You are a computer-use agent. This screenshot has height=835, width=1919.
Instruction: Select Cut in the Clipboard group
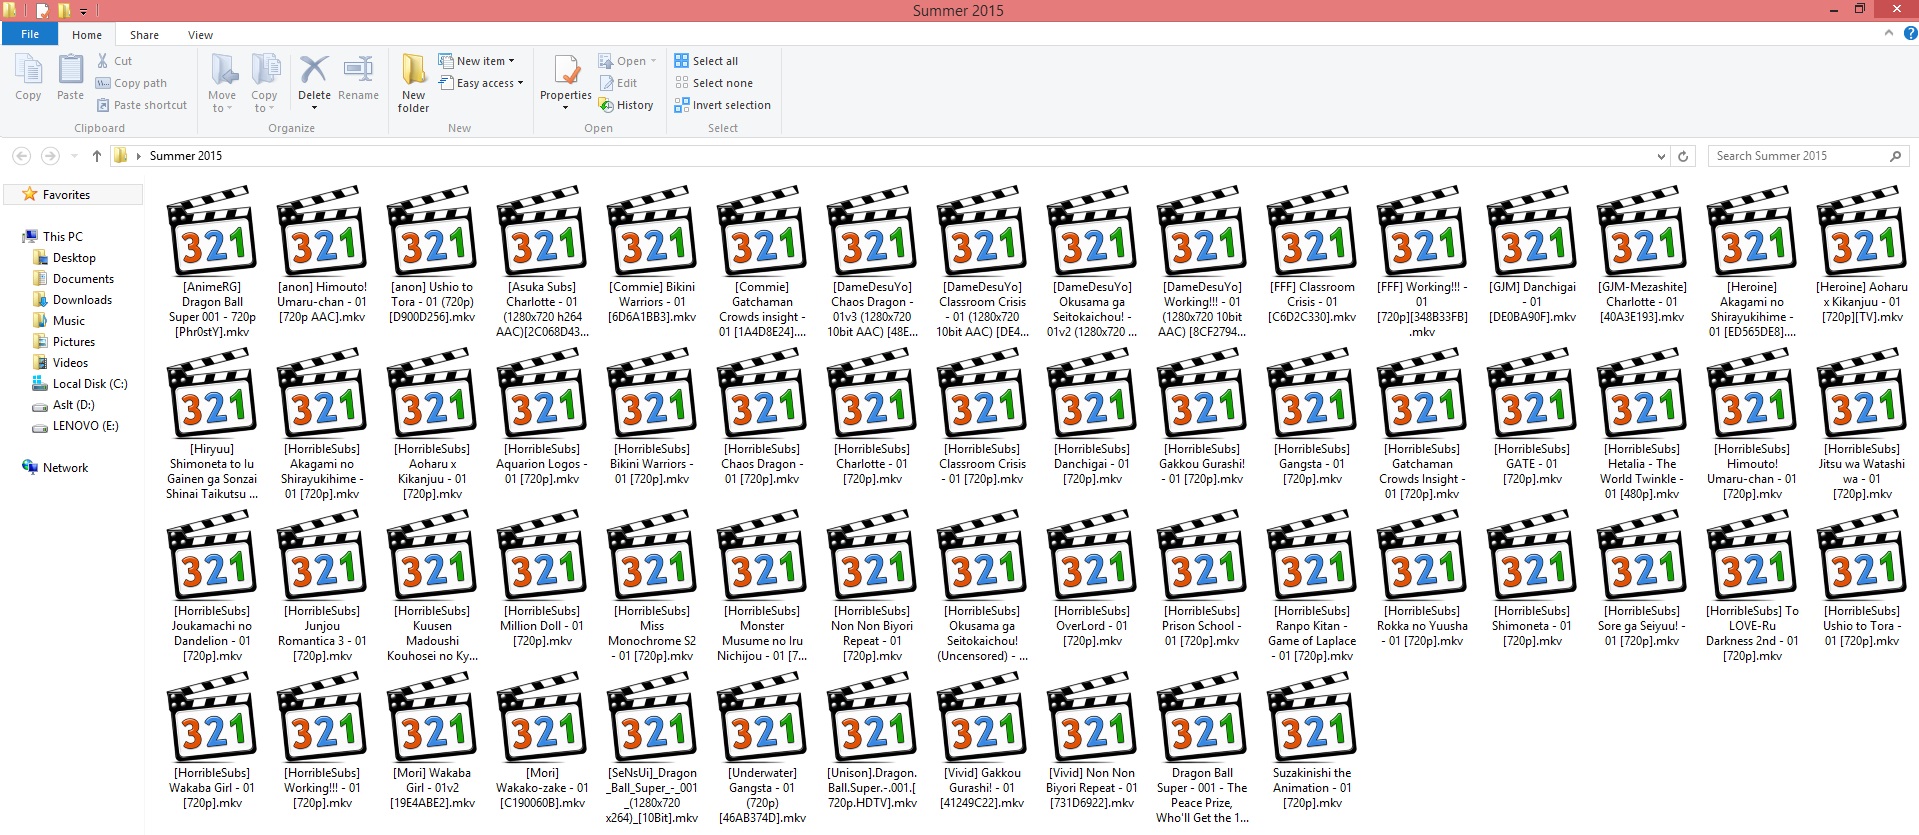tap(114, 61)
